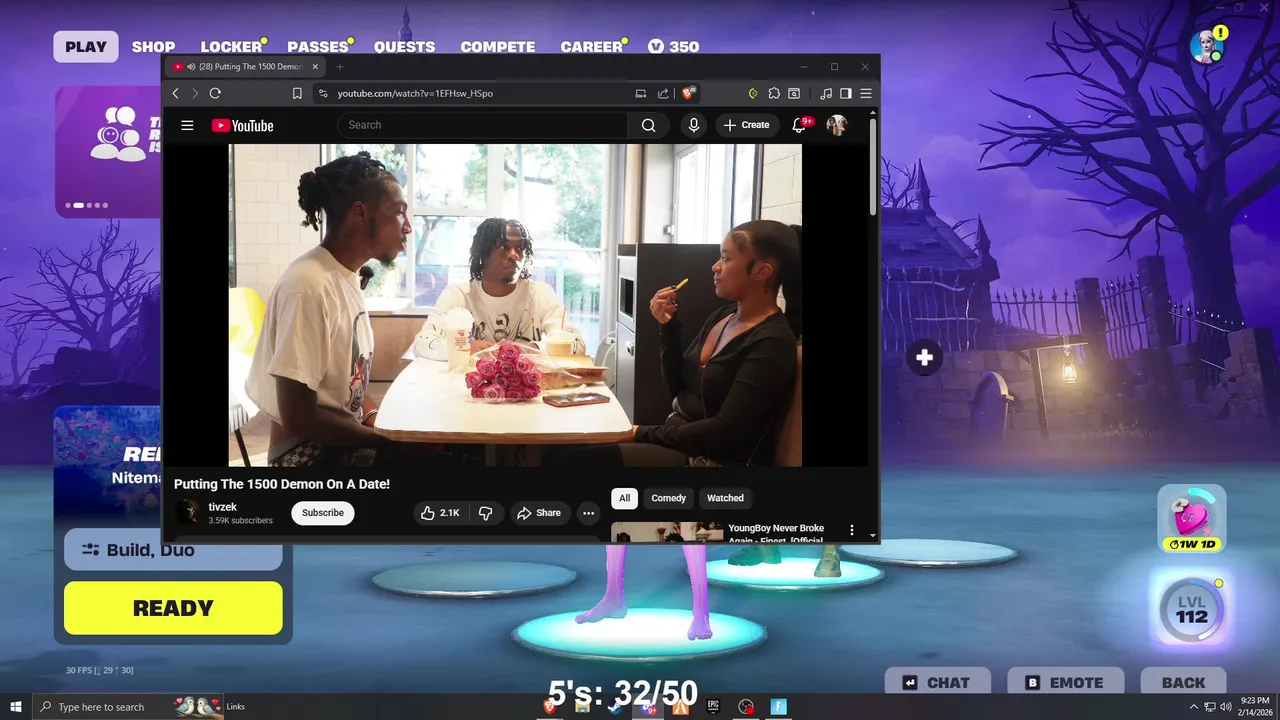Open options for YoungBoy suggested video

pos(852,530)
